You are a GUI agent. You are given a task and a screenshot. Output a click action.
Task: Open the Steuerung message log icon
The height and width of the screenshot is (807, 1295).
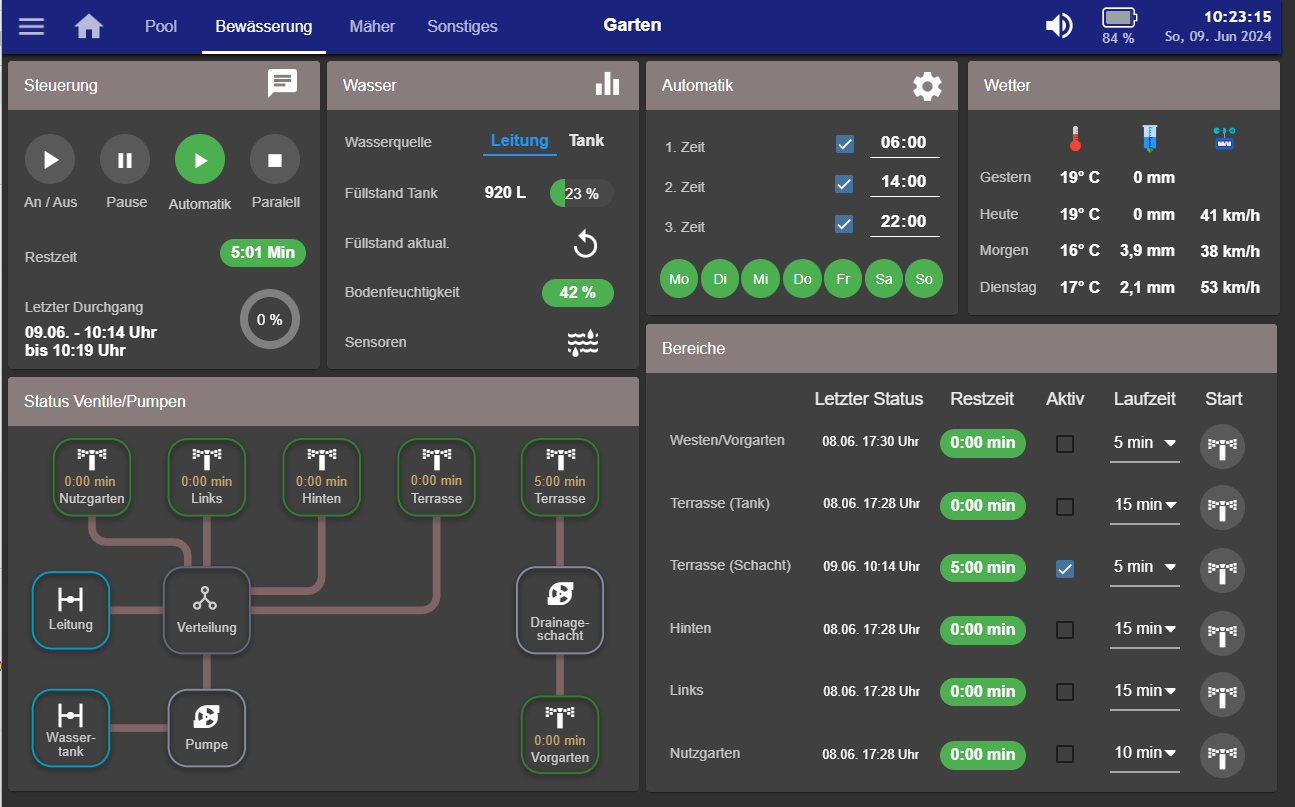pyautogui.click(x=283, y=84)
